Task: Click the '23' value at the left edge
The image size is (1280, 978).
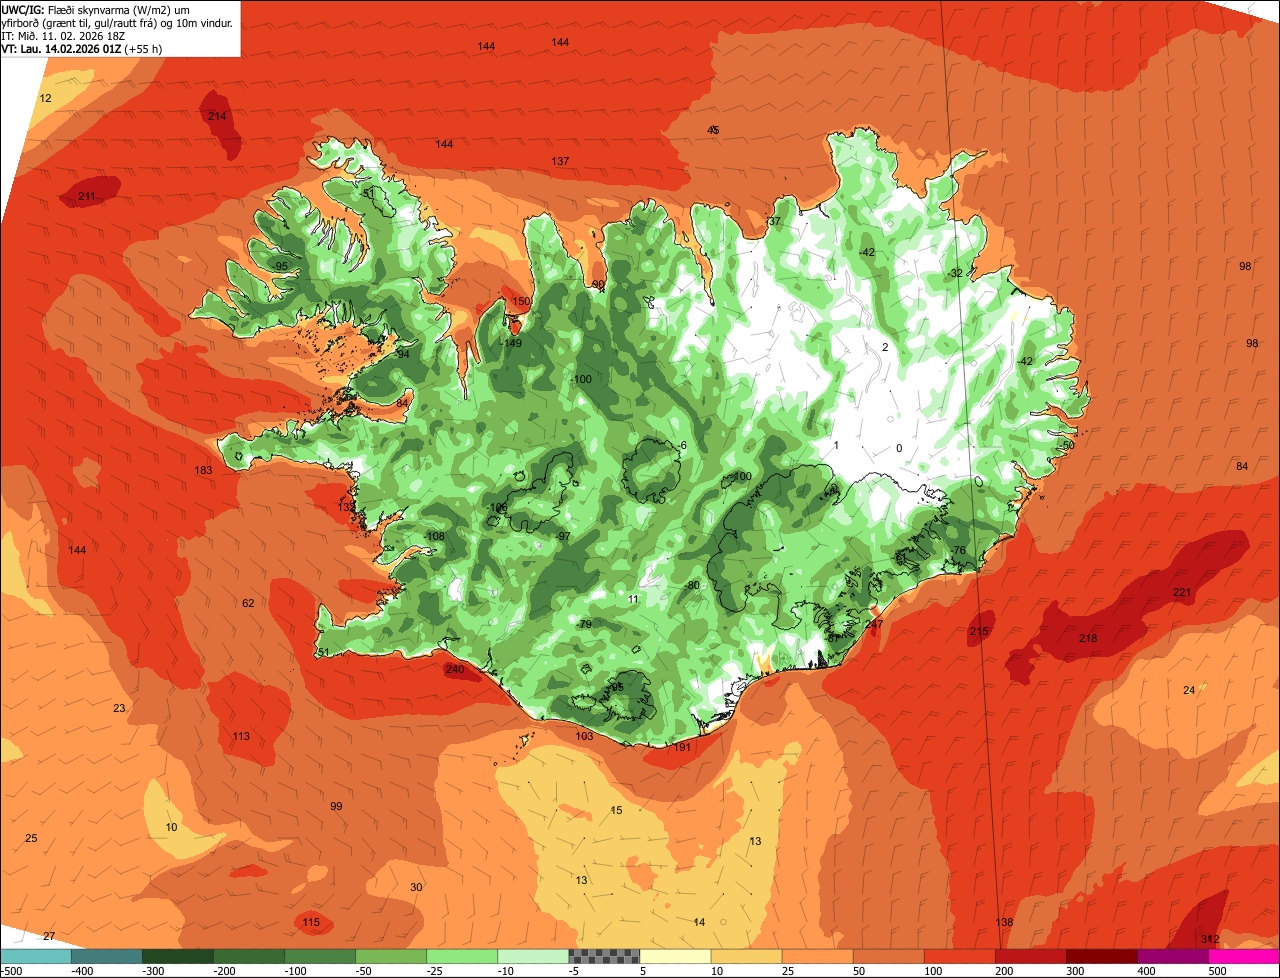Action: (x=119, y=708)
